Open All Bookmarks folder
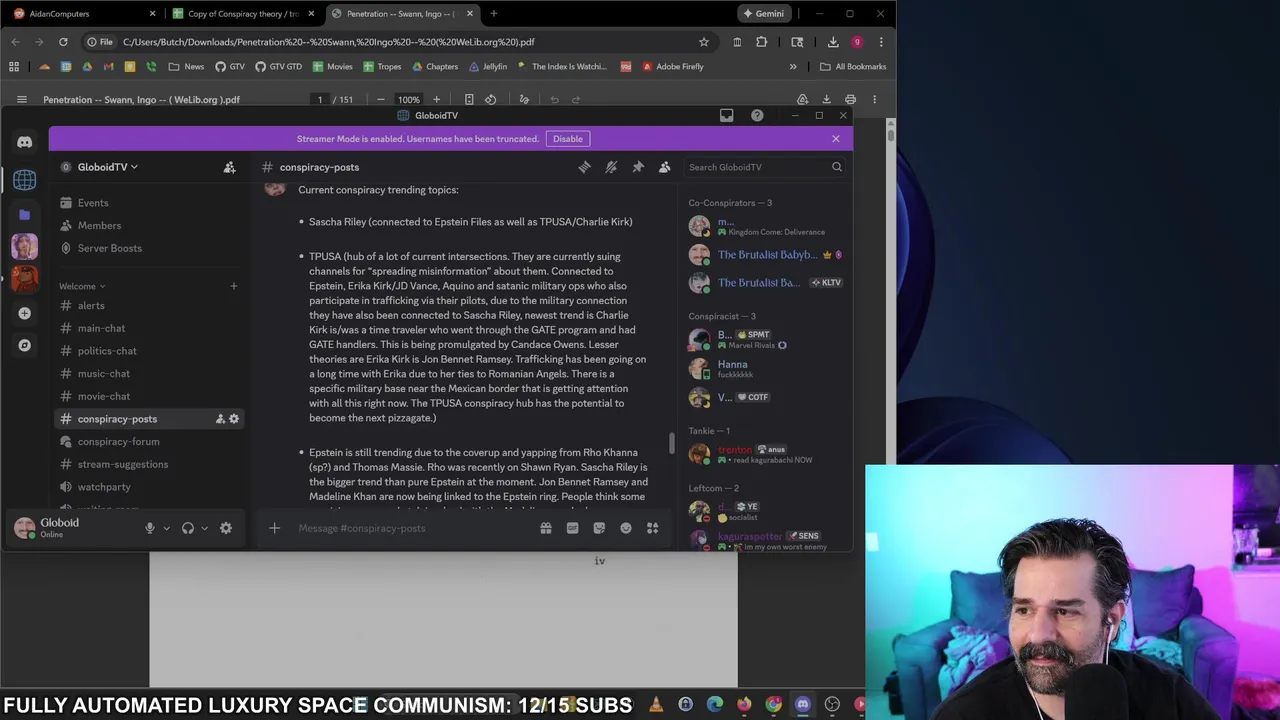This screenshot has width=1280, height=720. point(853,67)
